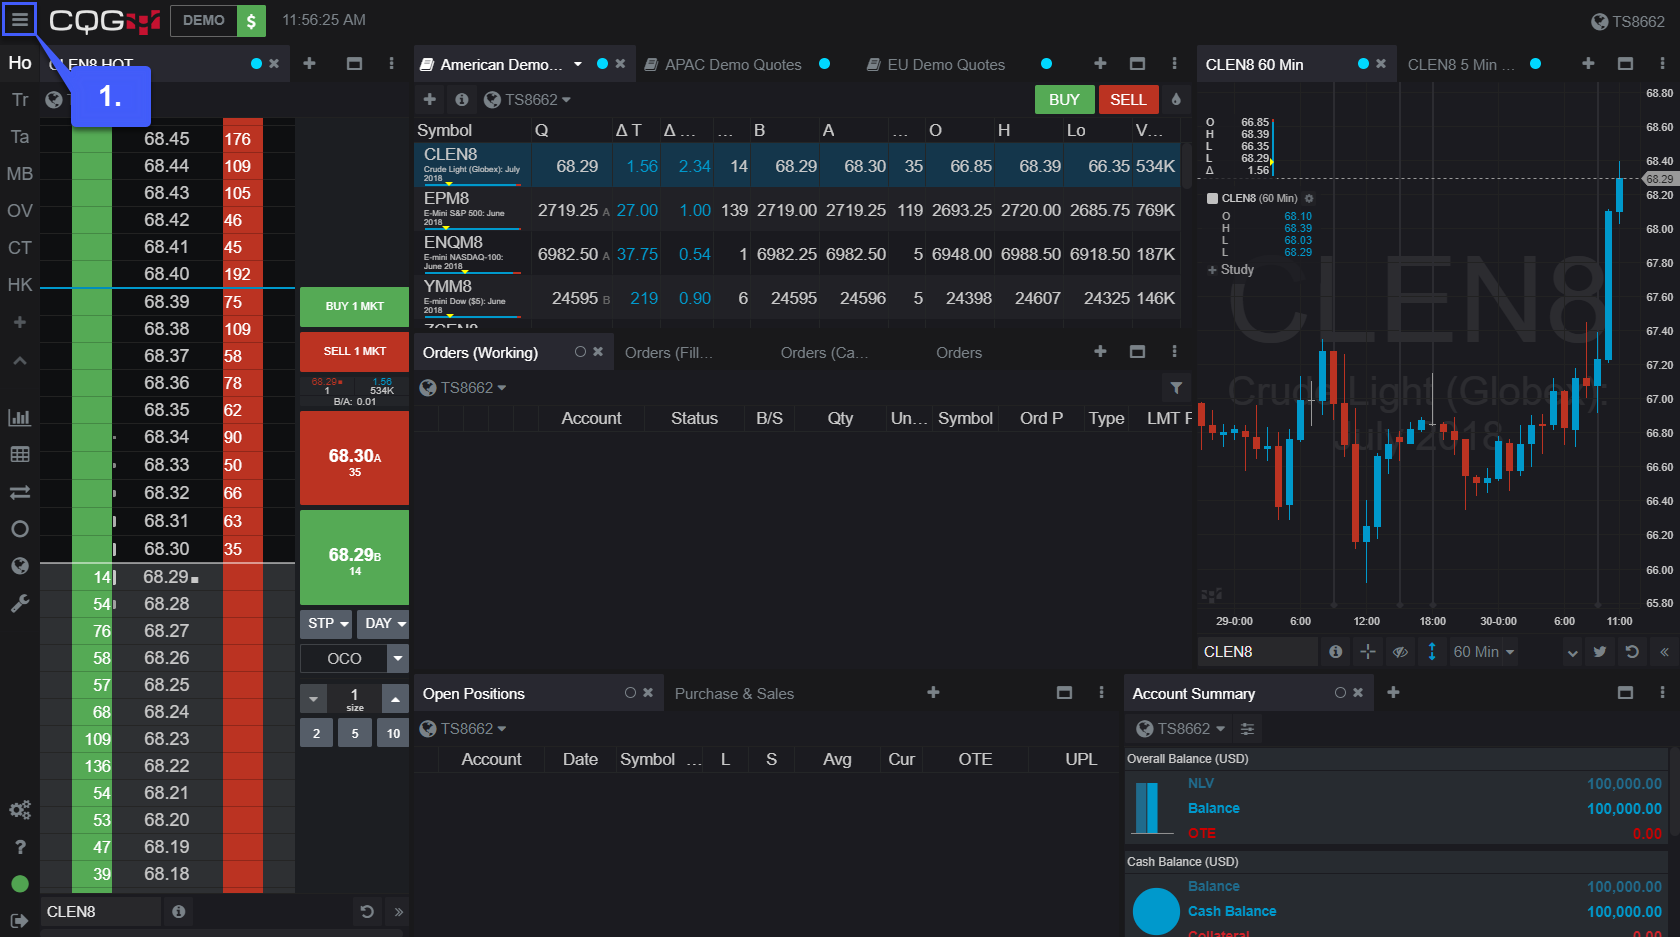1680x937 pixels.
Task: Show info for CLEN8 in chart toolbar
Action: click(1335, 651)
